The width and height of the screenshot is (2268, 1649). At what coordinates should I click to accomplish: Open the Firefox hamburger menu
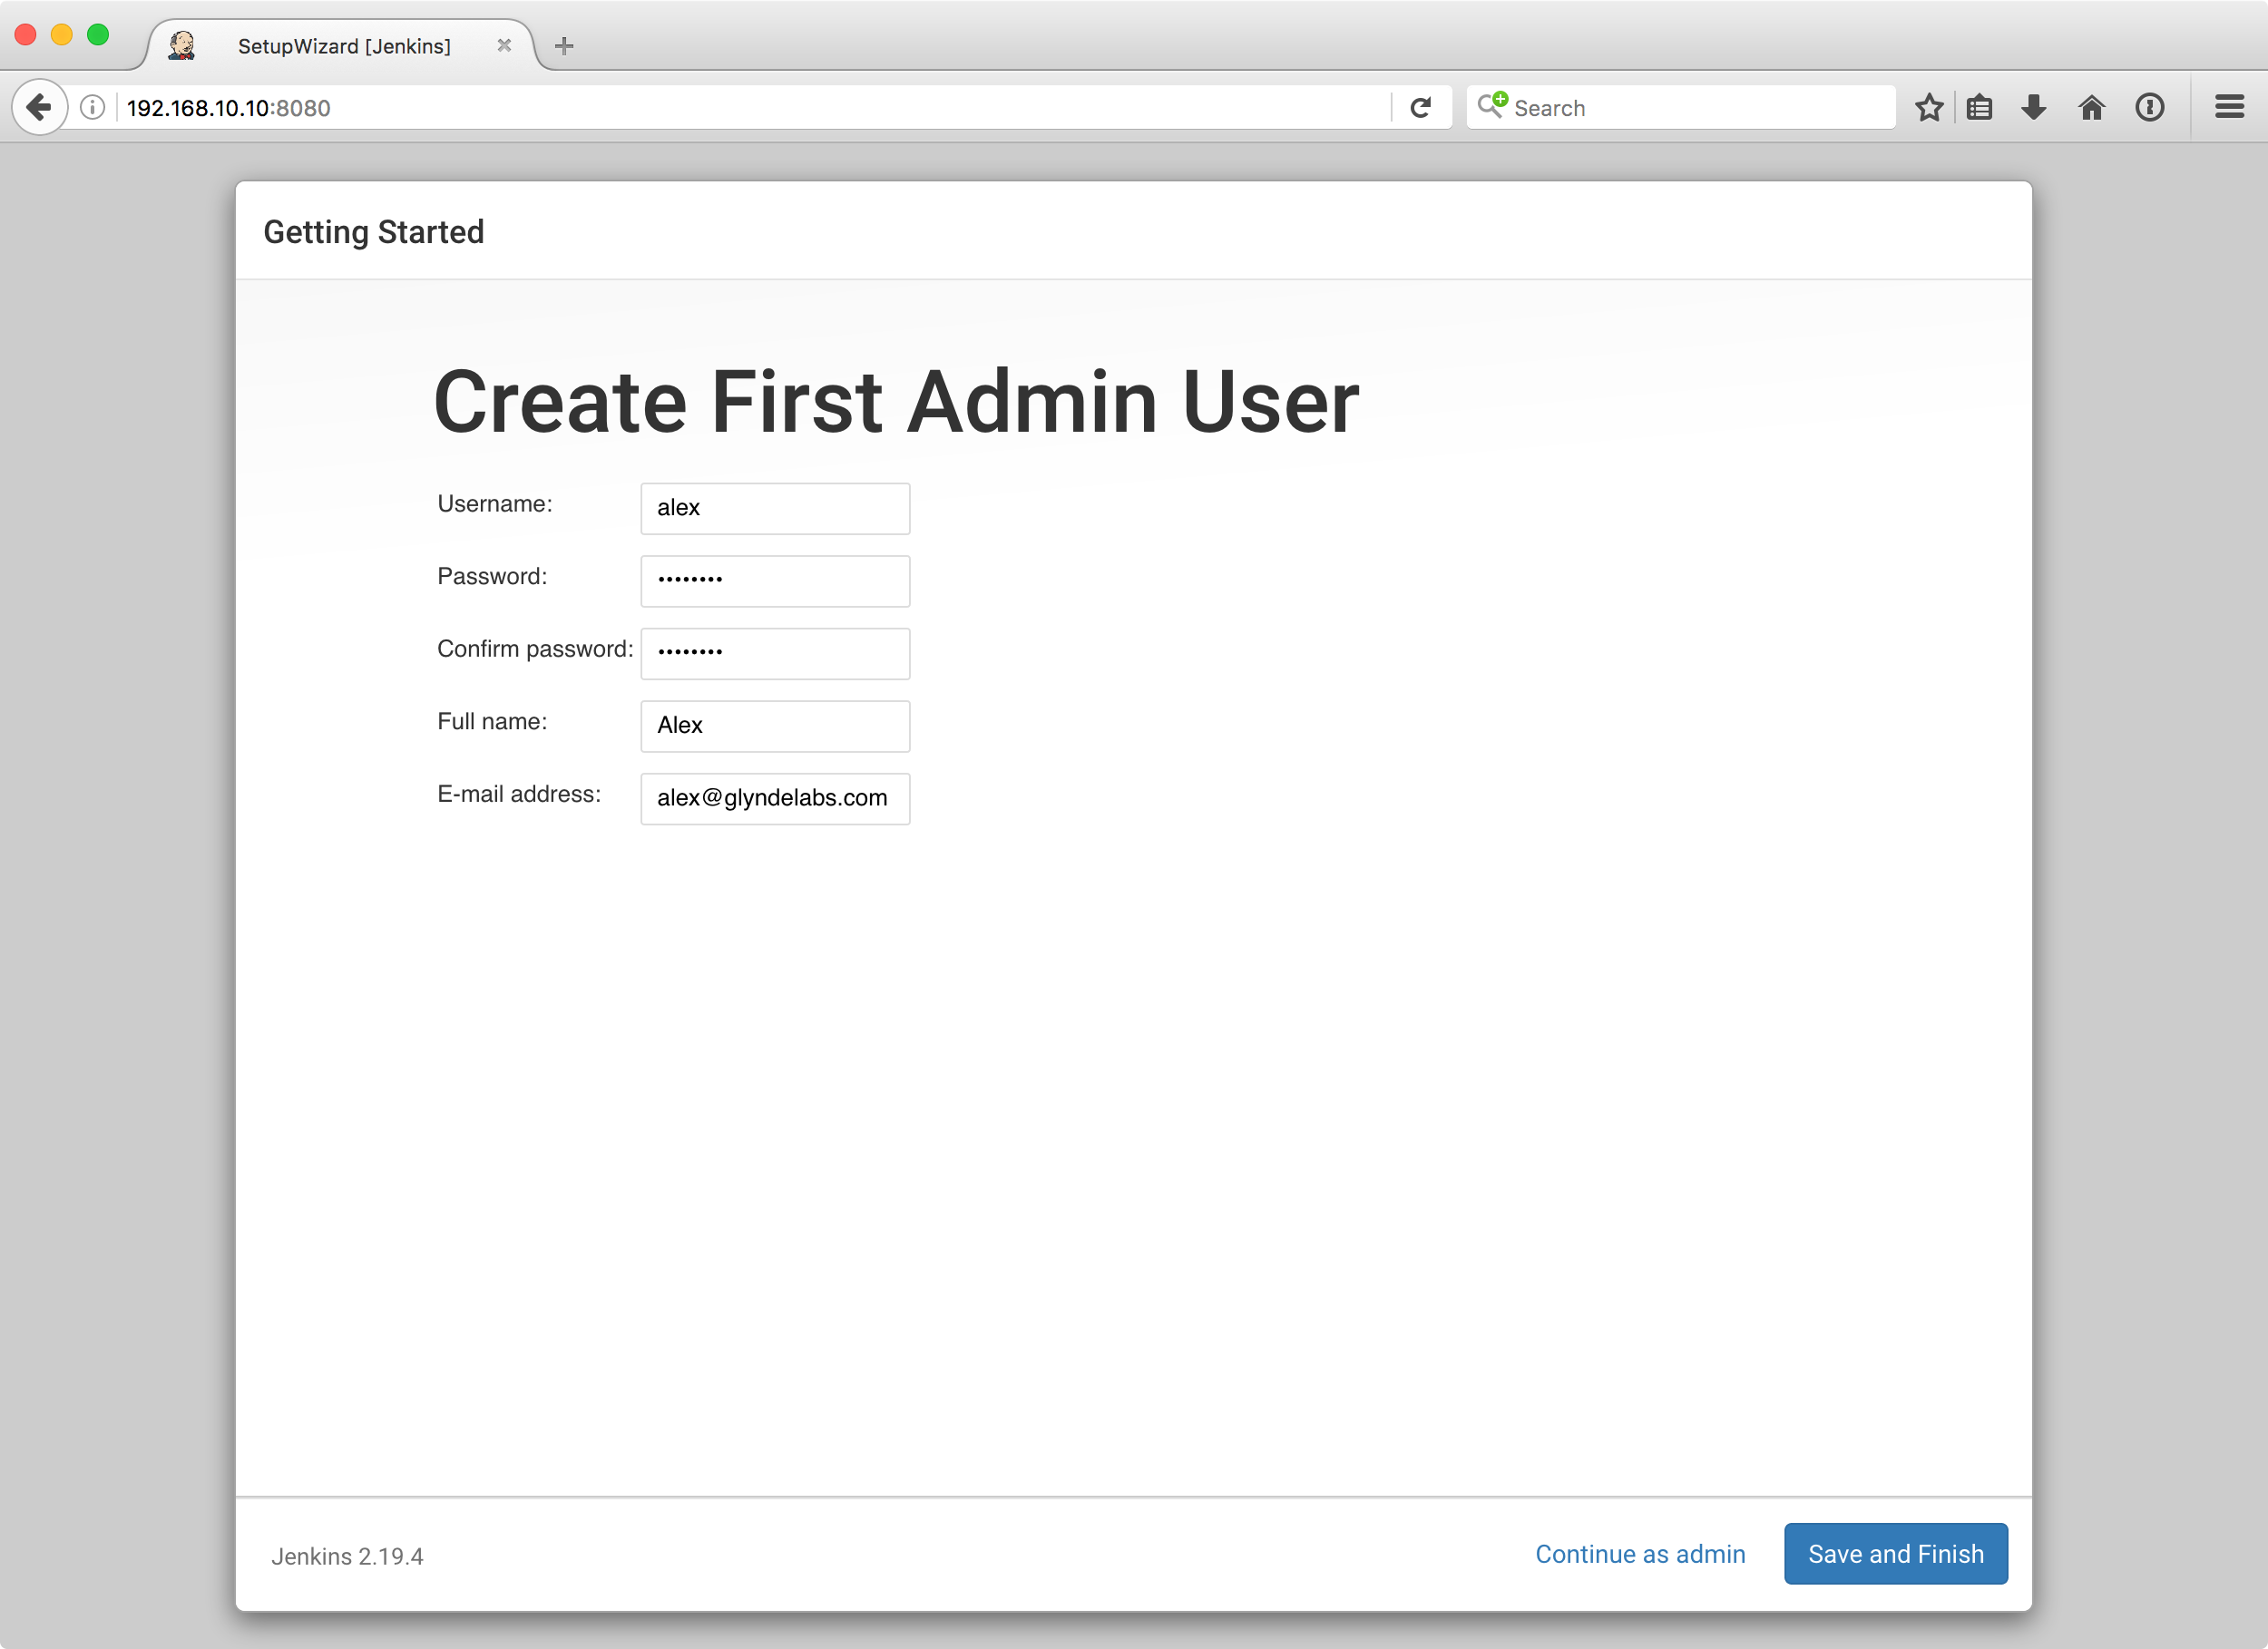(x=2229, y=107)
